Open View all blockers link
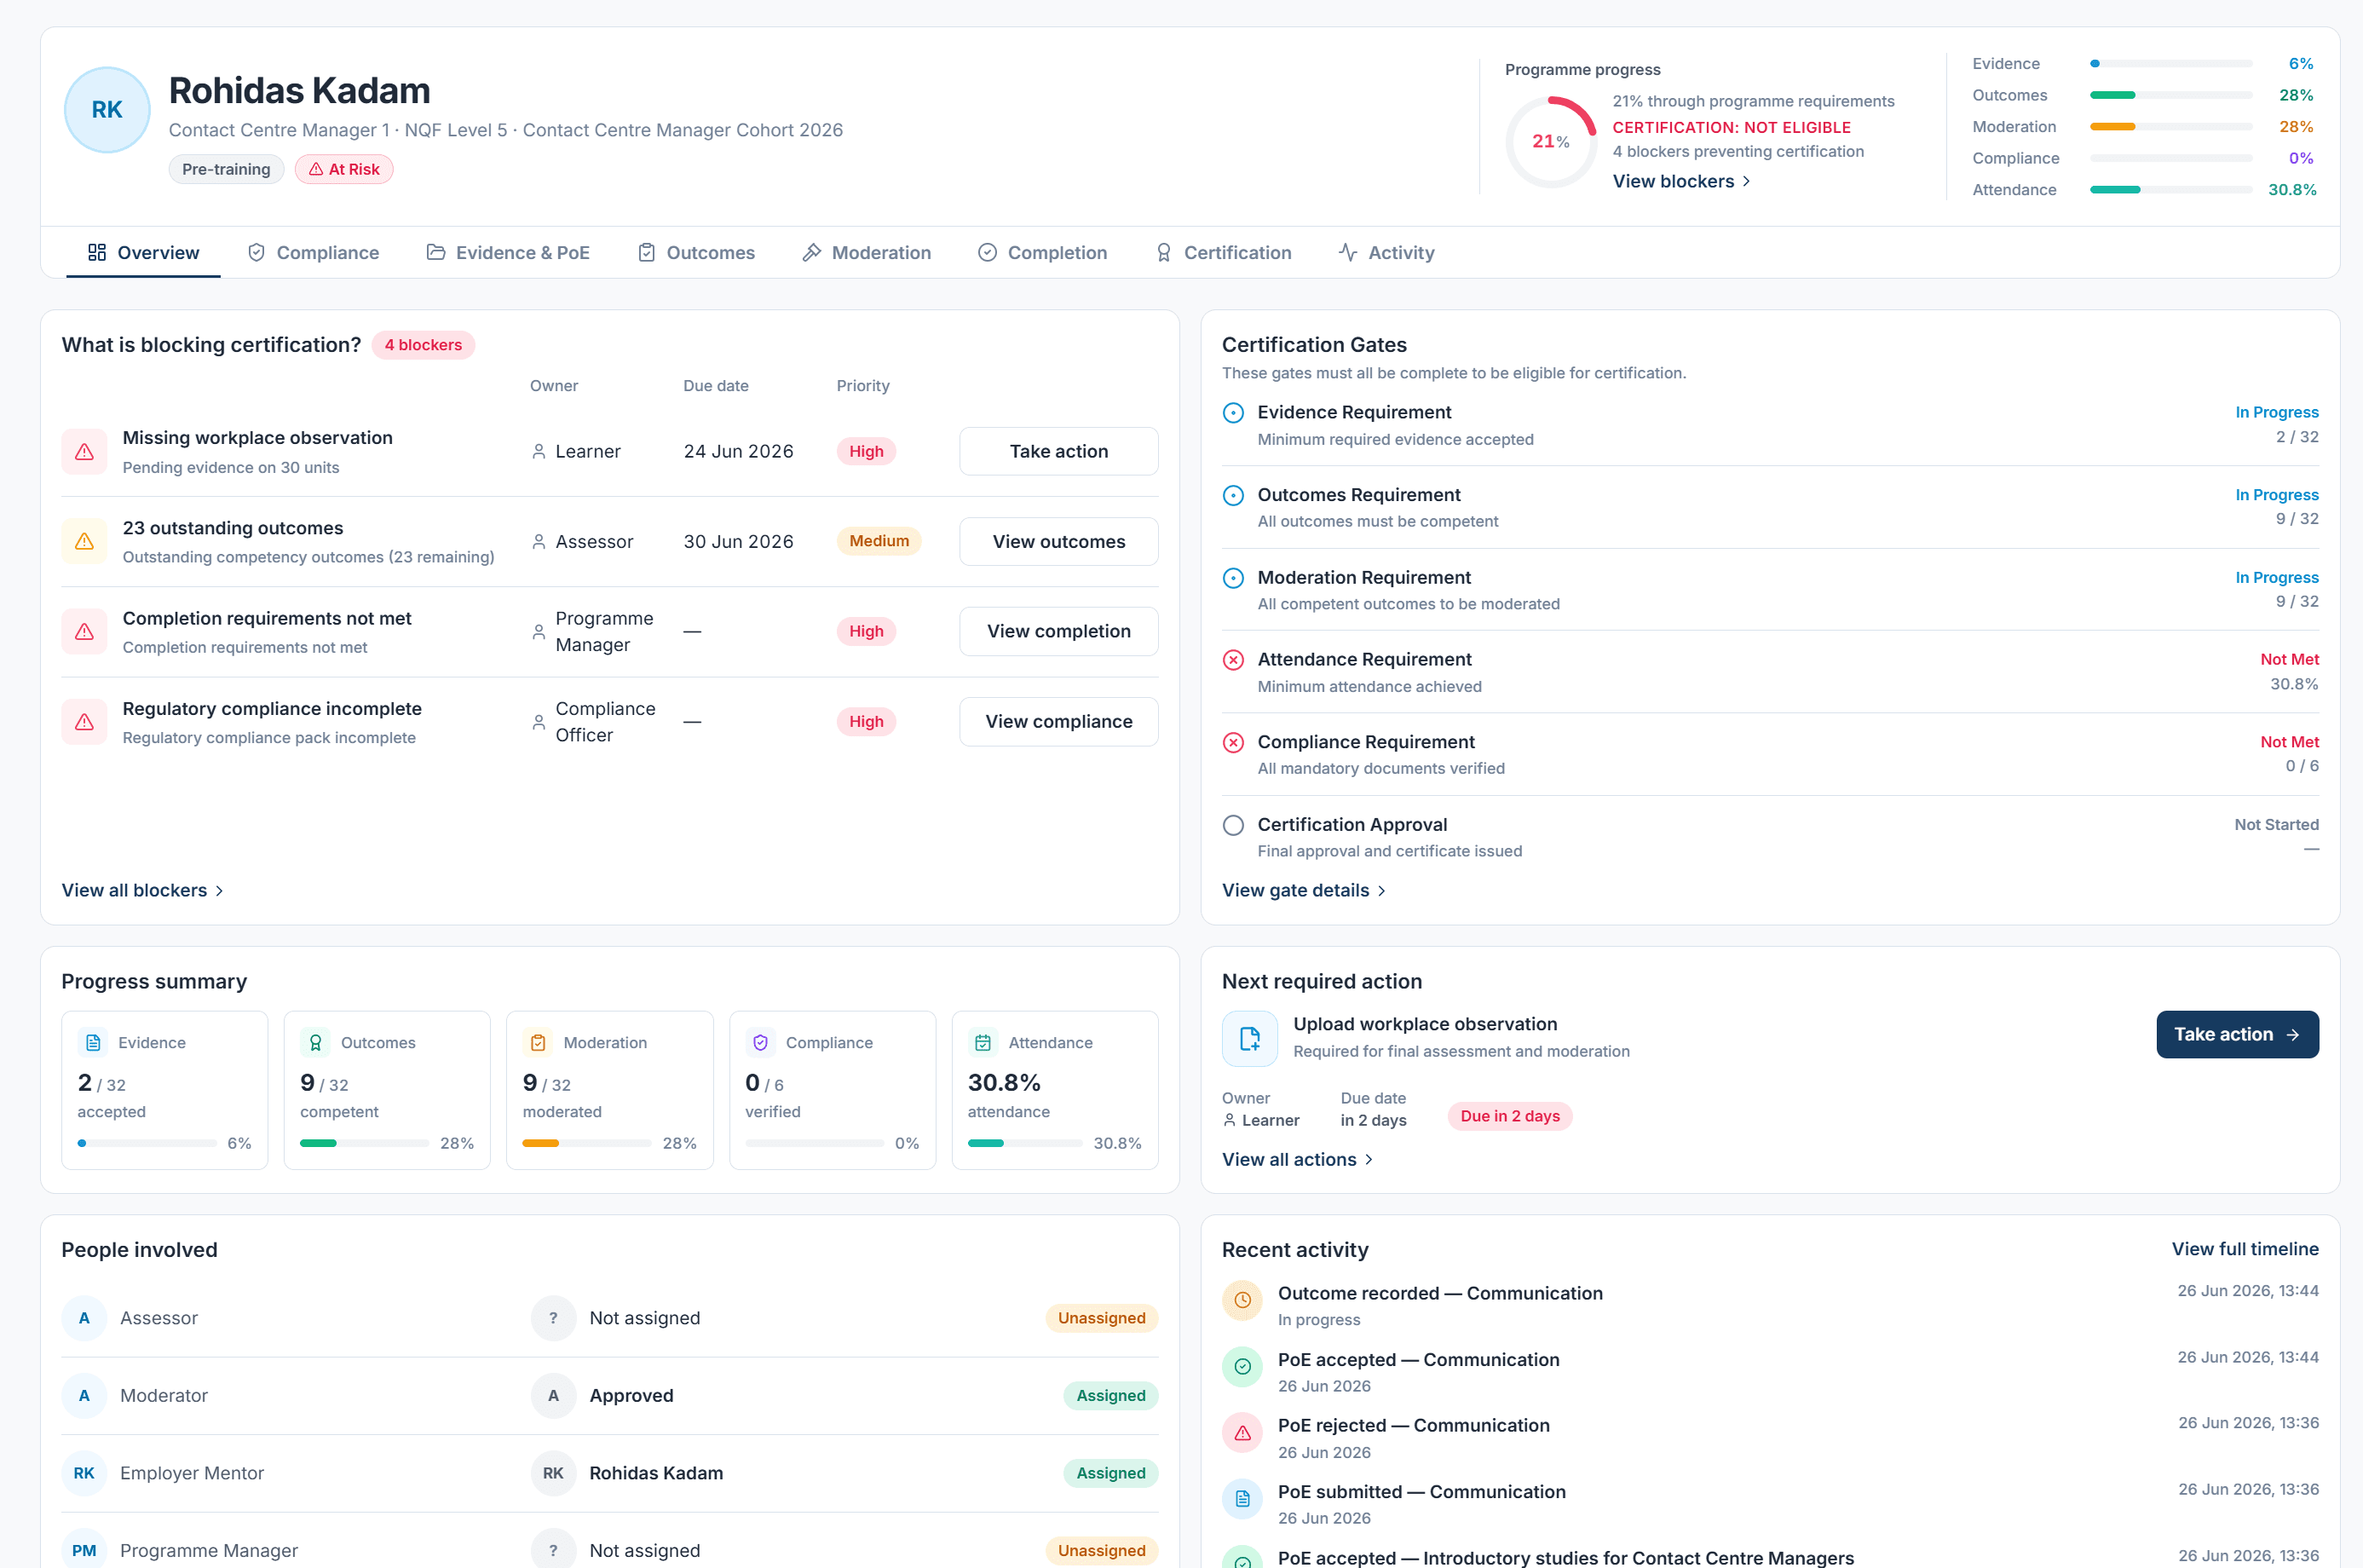This screenshot has width=2363, height=1568. (142, 890)
